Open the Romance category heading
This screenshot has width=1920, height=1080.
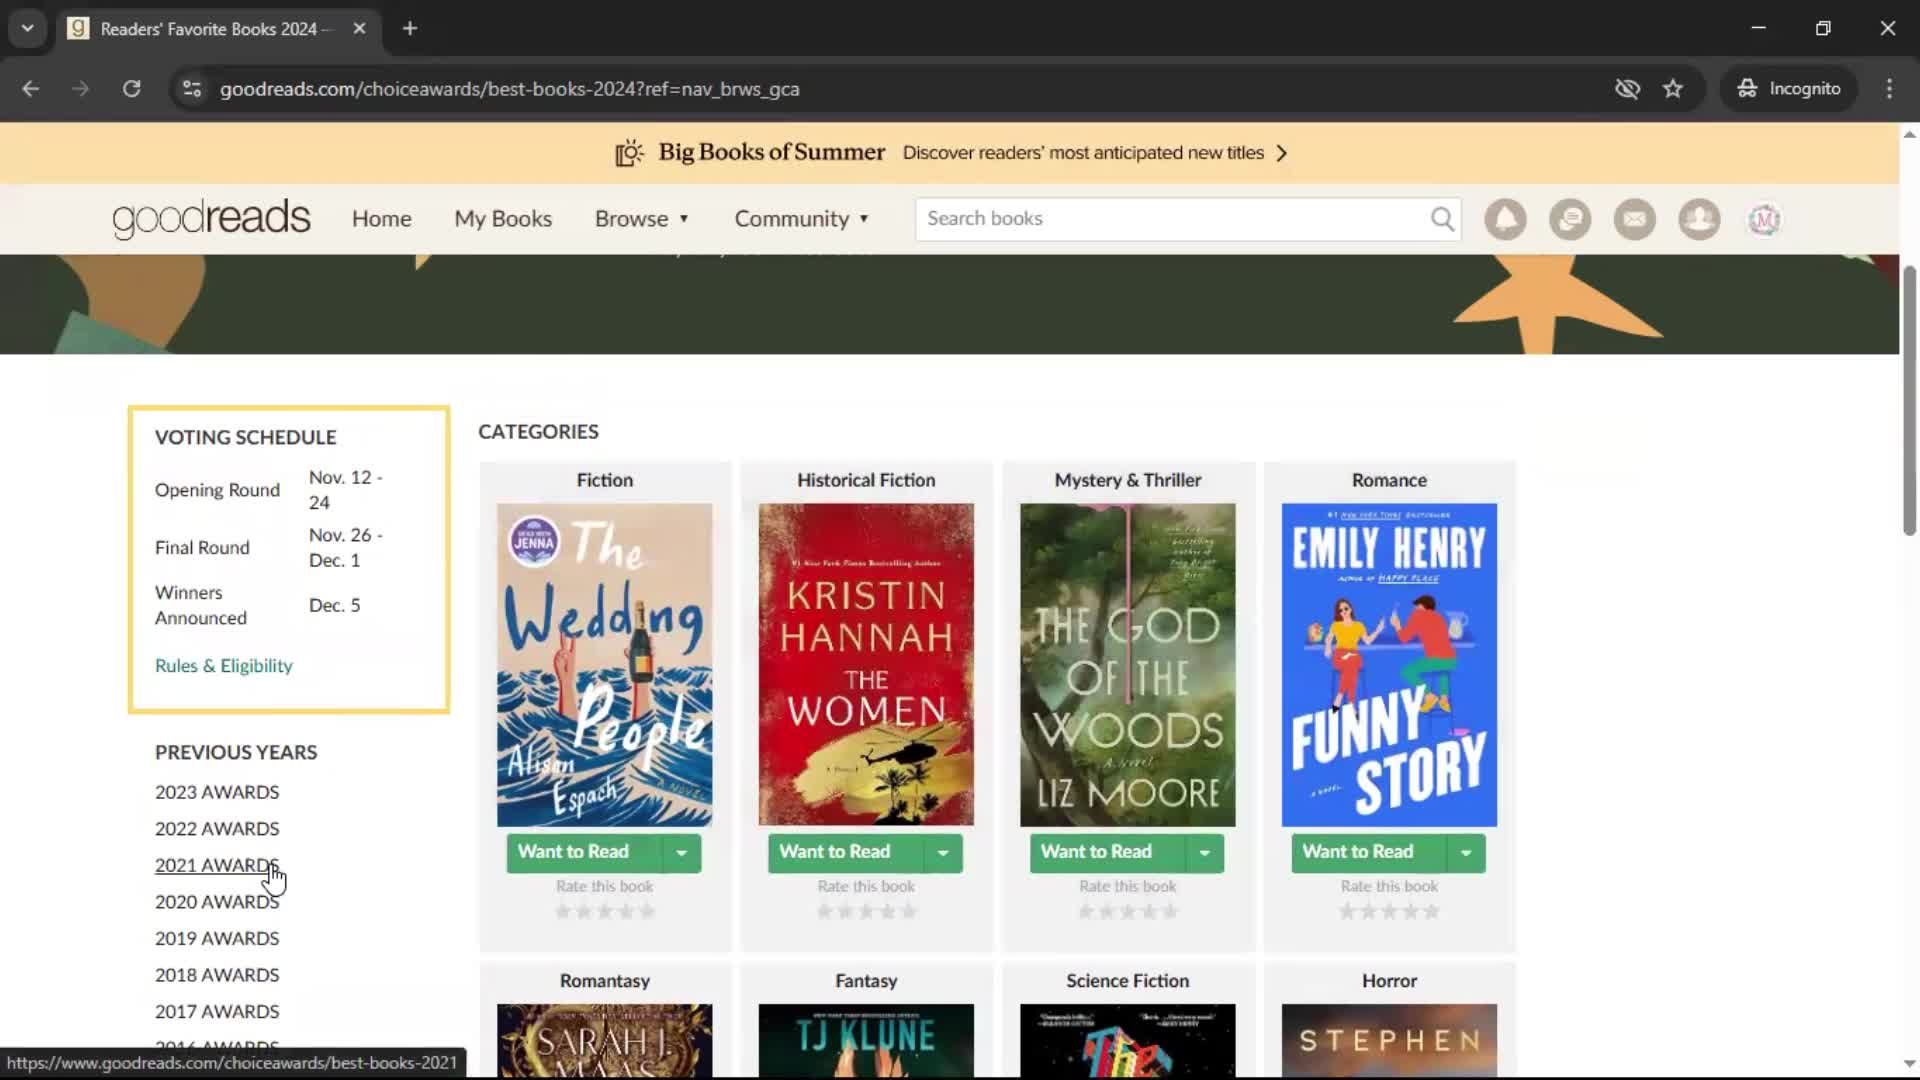1389,480
